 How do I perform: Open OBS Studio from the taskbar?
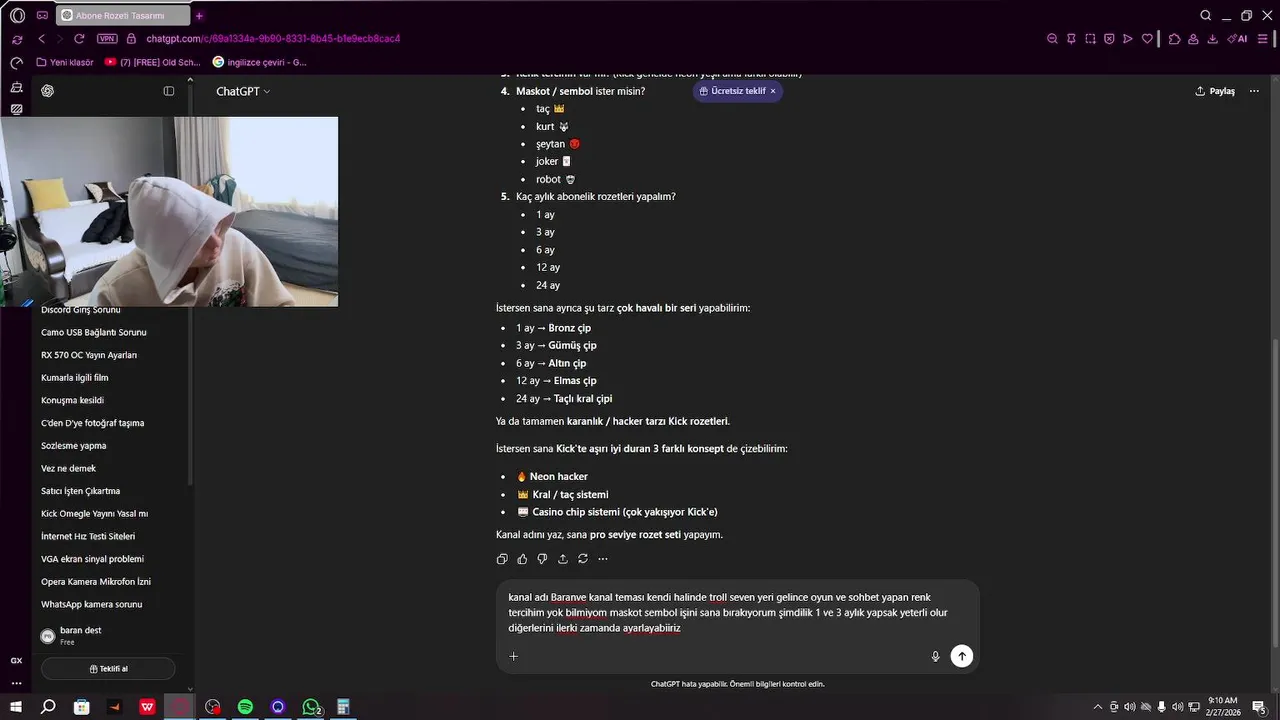point(213,707)
